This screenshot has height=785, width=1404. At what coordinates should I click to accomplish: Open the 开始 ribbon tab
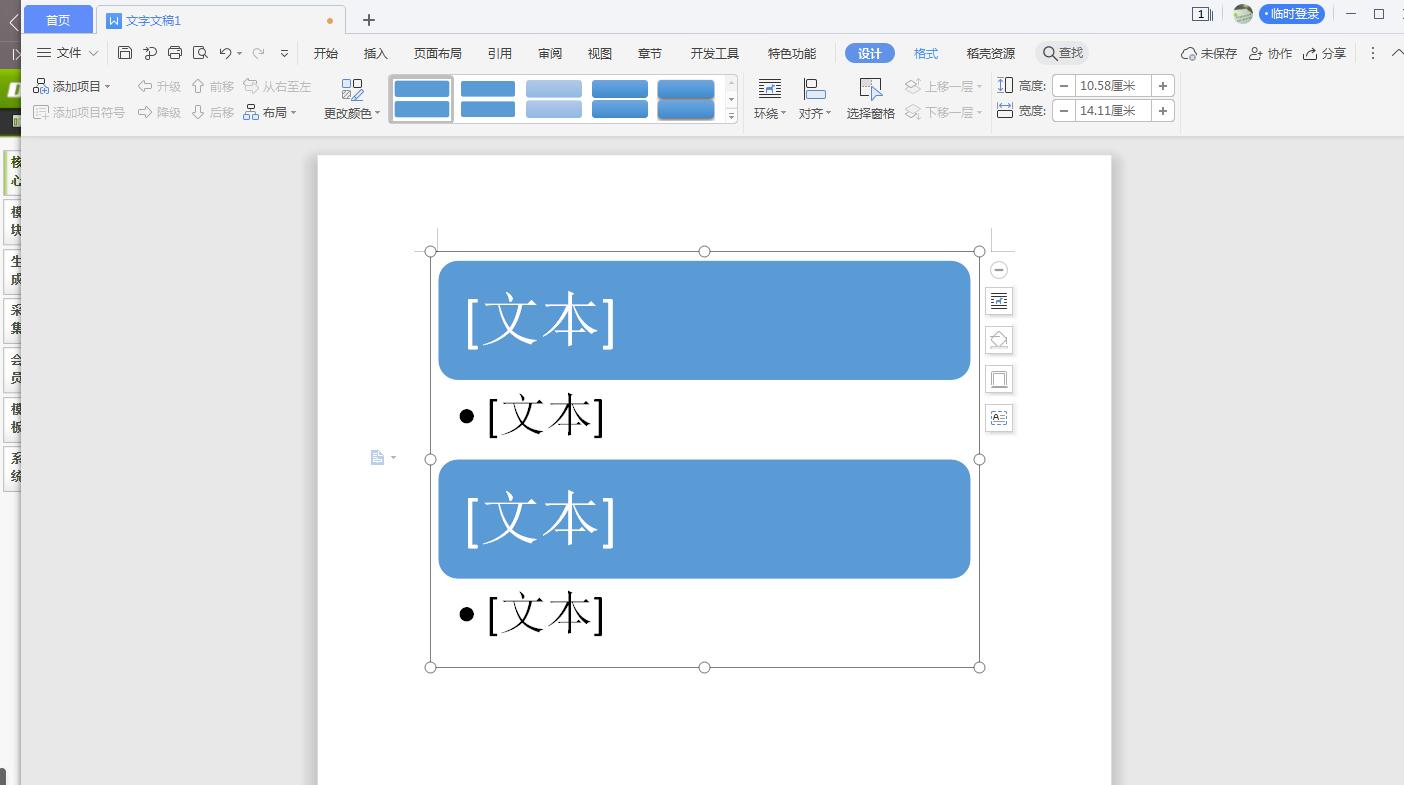click(326, 54)
